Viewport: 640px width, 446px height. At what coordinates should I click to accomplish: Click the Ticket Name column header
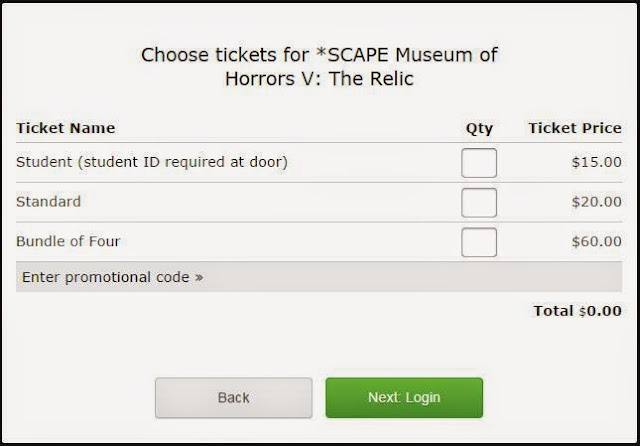coord(65,128)
